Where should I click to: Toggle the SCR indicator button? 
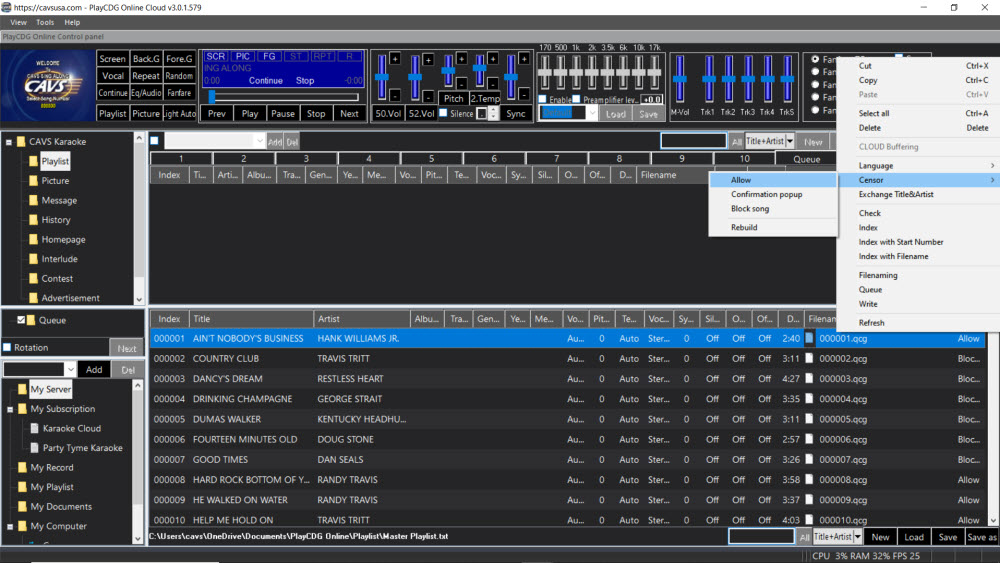[x=216, y=57]
